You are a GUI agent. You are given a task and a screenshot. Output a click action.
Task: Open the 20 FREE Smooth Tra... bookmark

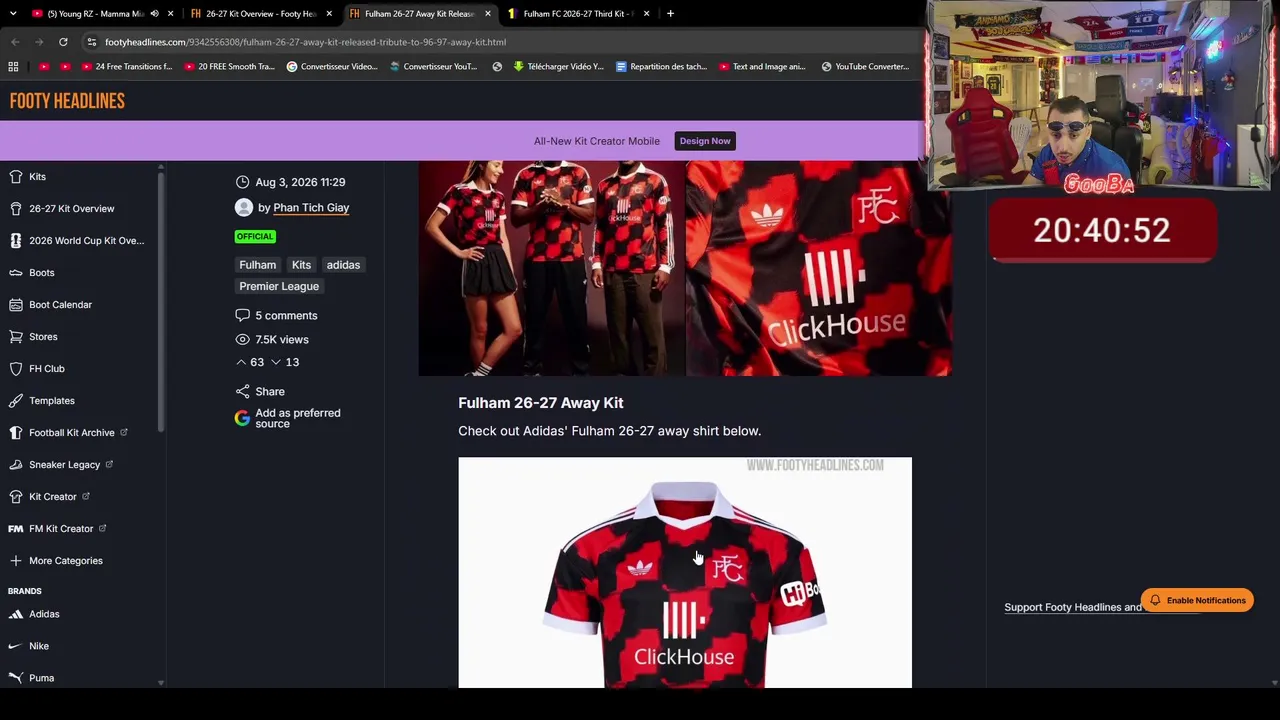229,67
